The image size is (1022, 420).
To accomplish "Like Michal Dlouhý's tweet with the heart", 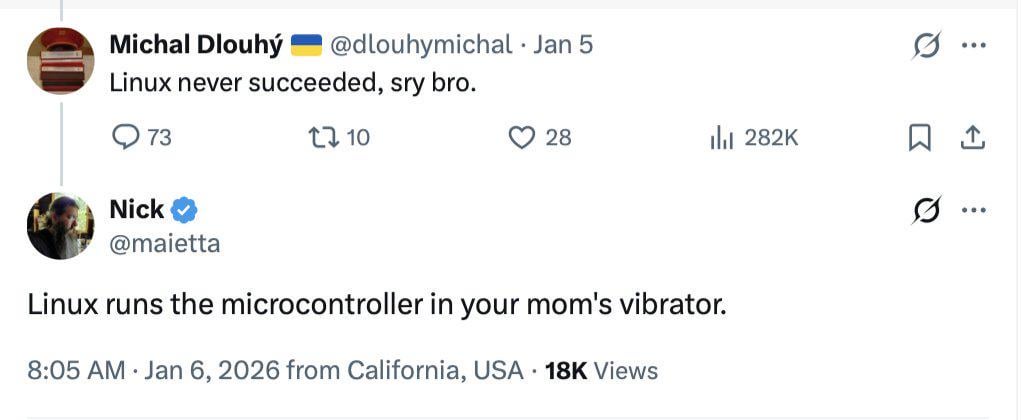I will 523,138.
